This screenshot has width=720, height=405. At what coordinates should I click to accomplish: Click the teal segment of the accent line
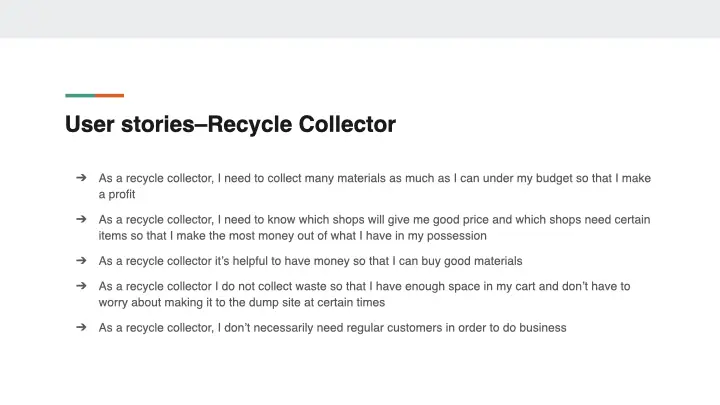pos(80,96)
